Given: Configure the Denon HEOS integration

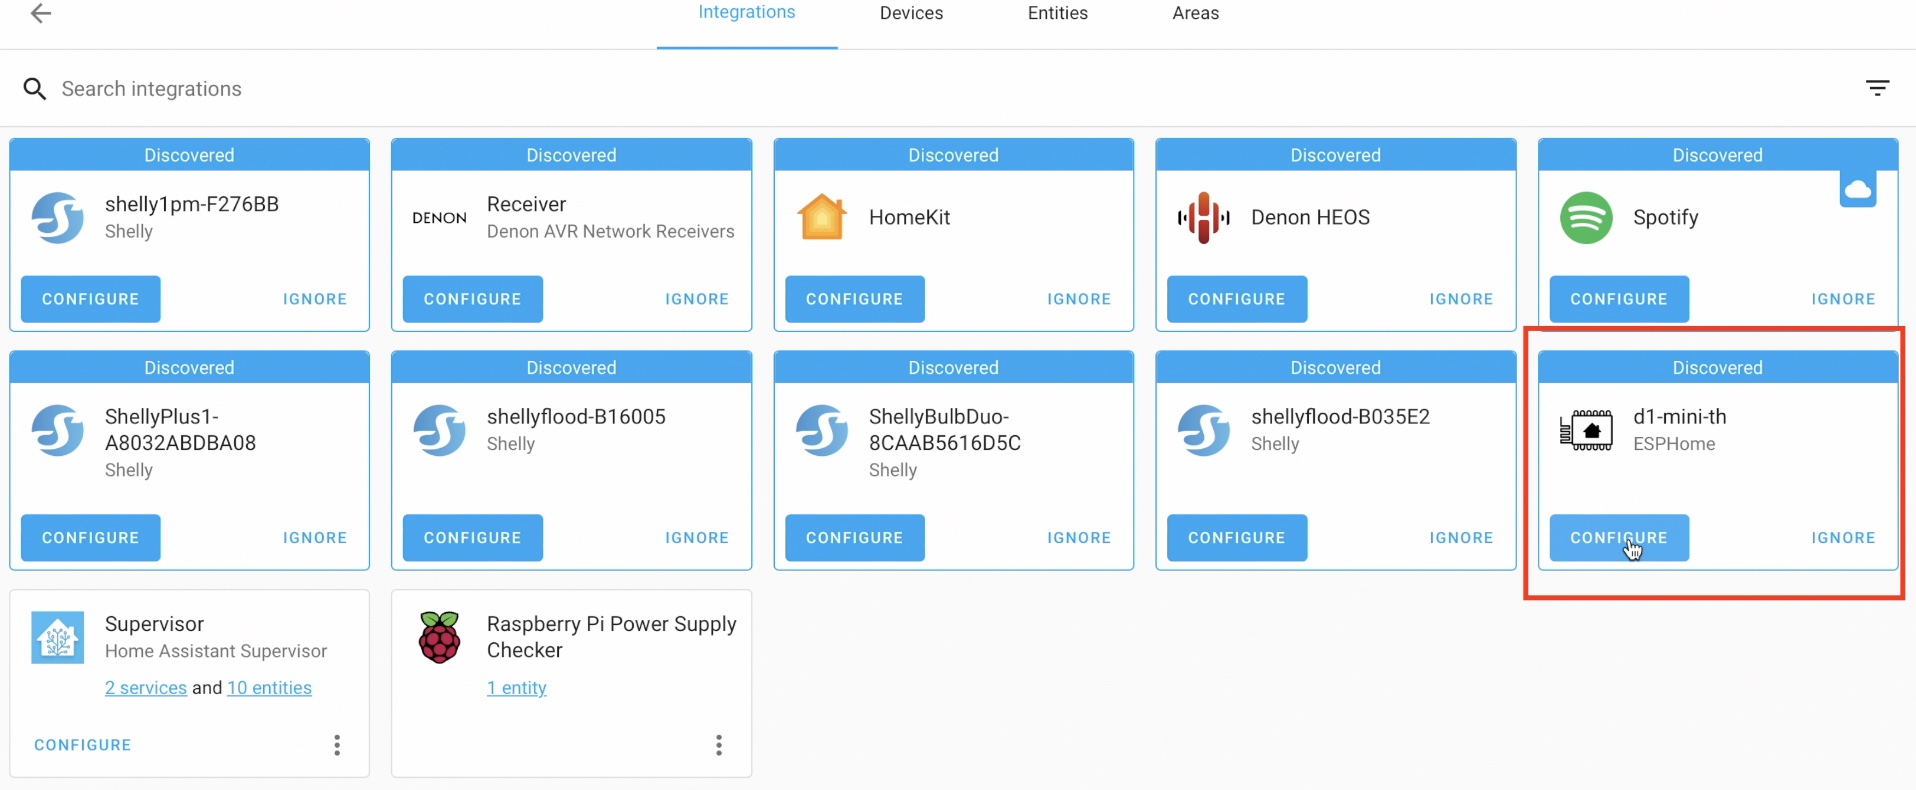Looking at the screenshot, I should coord(1237,299).
